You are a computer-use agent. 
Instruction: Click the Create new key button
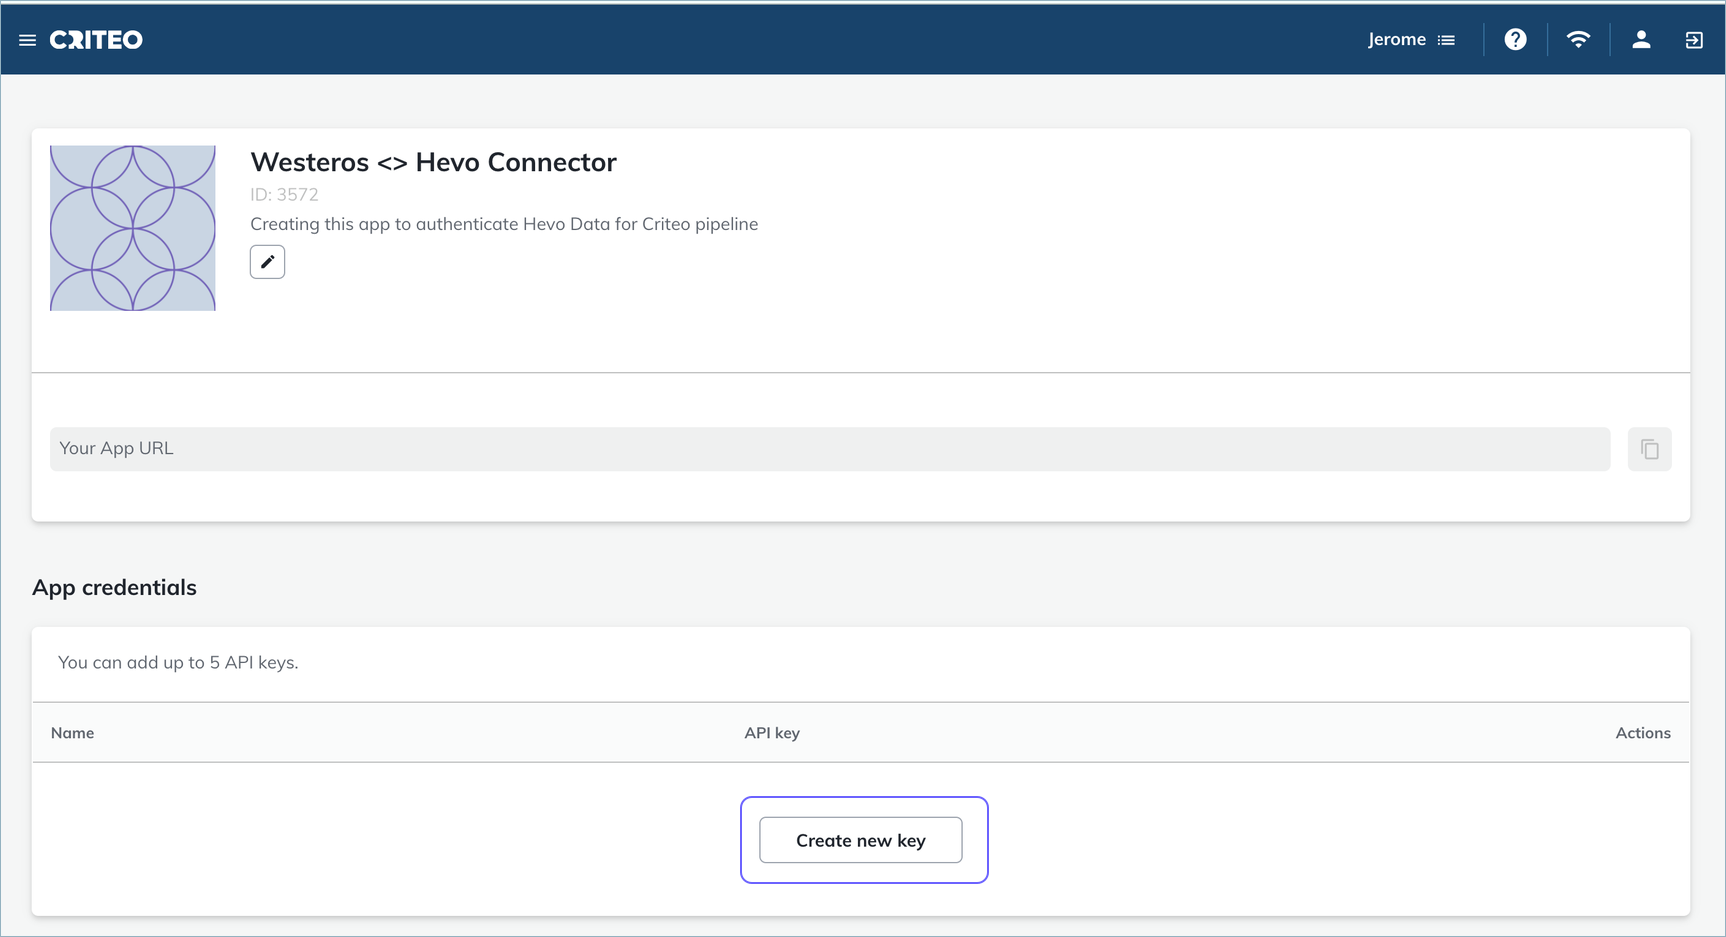tap(861, 840)
